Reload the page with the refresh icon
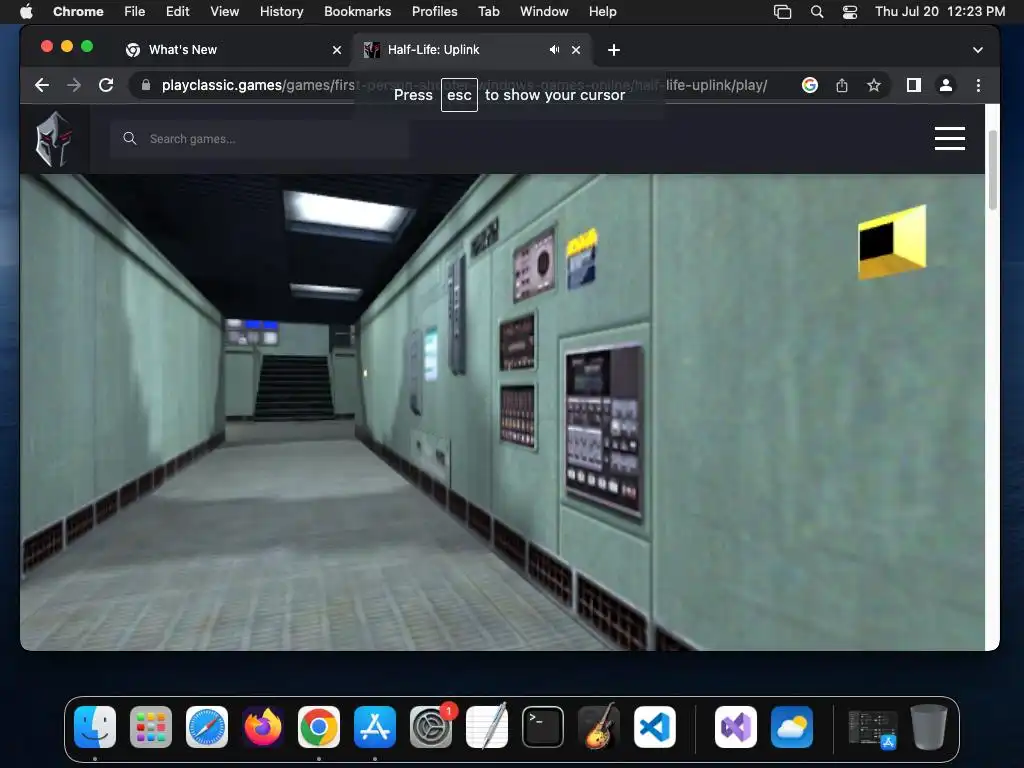The width and height of the screenshot is (1024, 768). [x=106, y=85]
